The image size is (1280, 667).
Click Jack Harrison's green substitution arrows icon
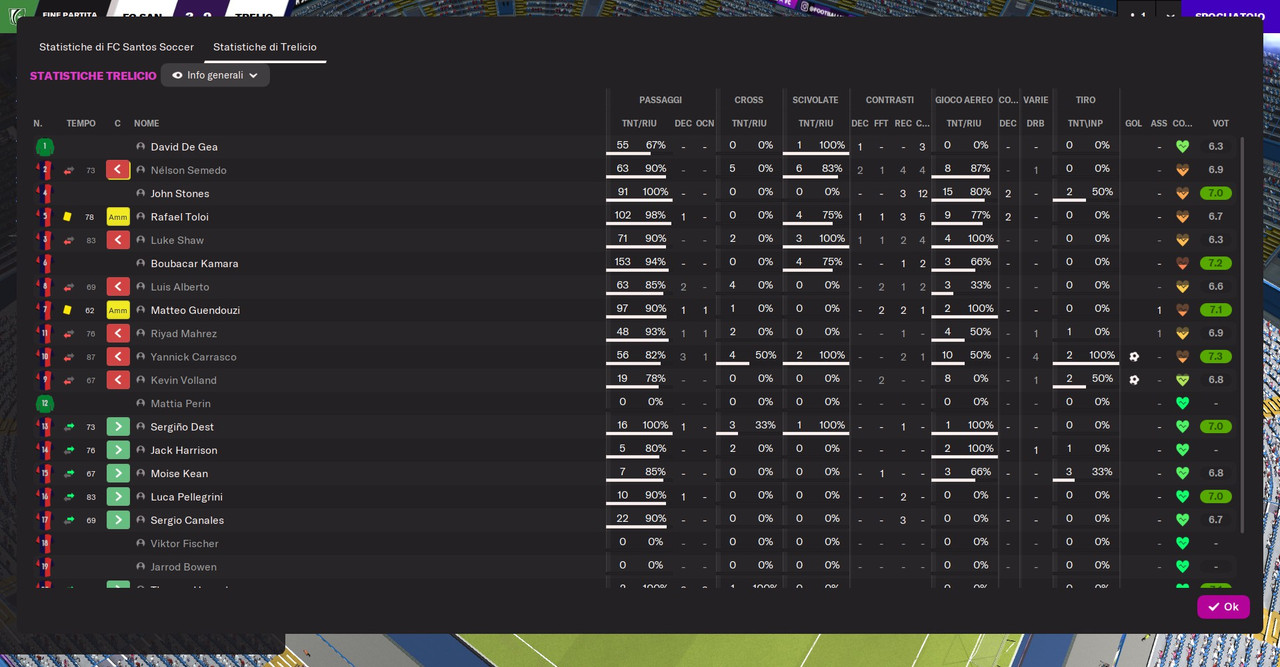point(69,450)
